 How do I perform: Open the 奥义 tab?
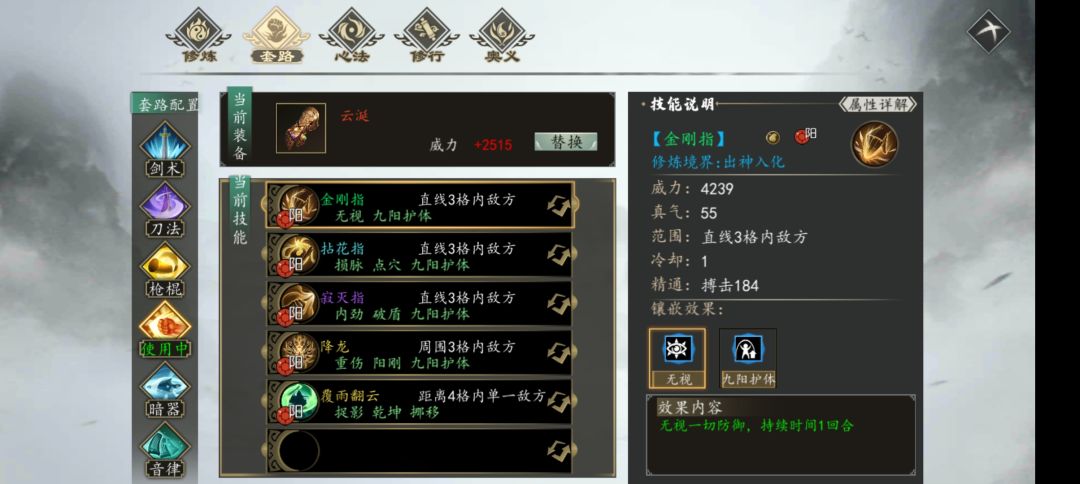coord(502,36)
